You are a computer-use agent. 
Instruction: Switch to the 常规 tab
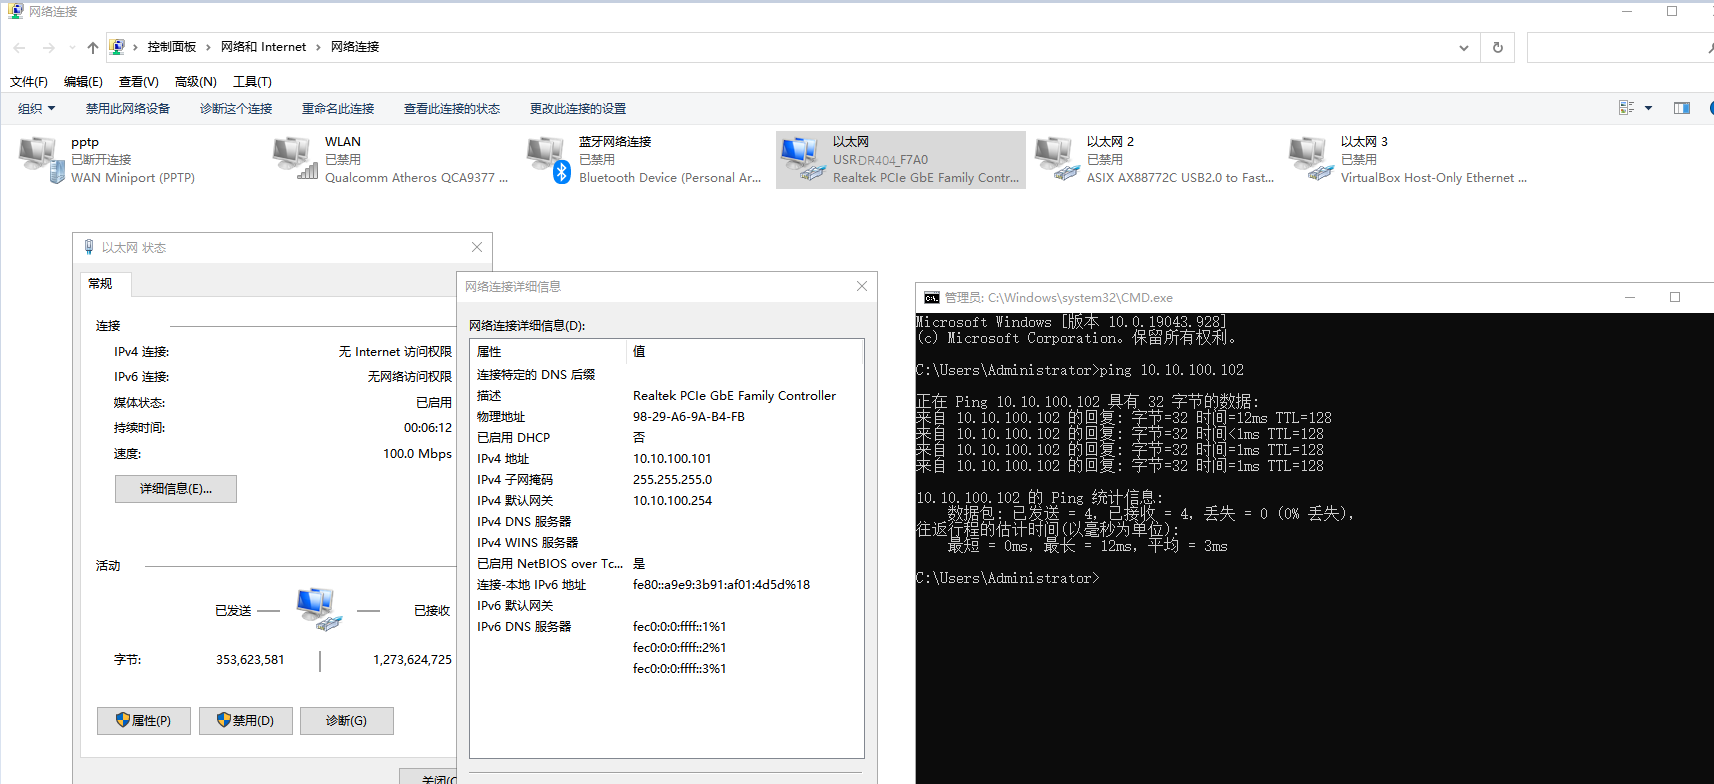tap(101, 284)
